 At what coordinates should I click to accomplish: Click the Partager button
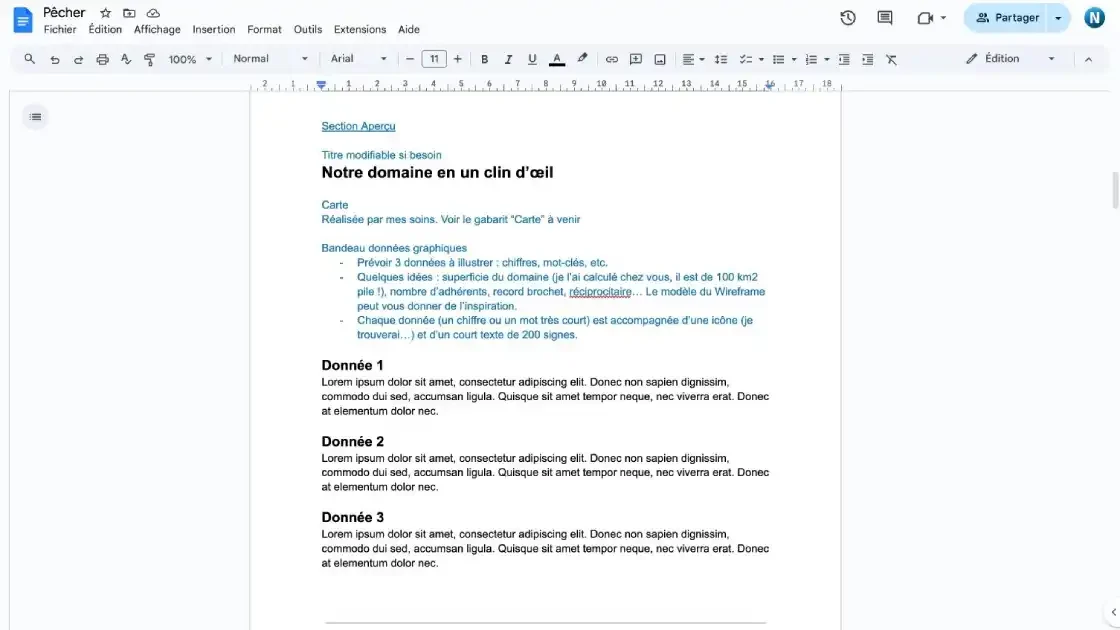point(1007,18)
